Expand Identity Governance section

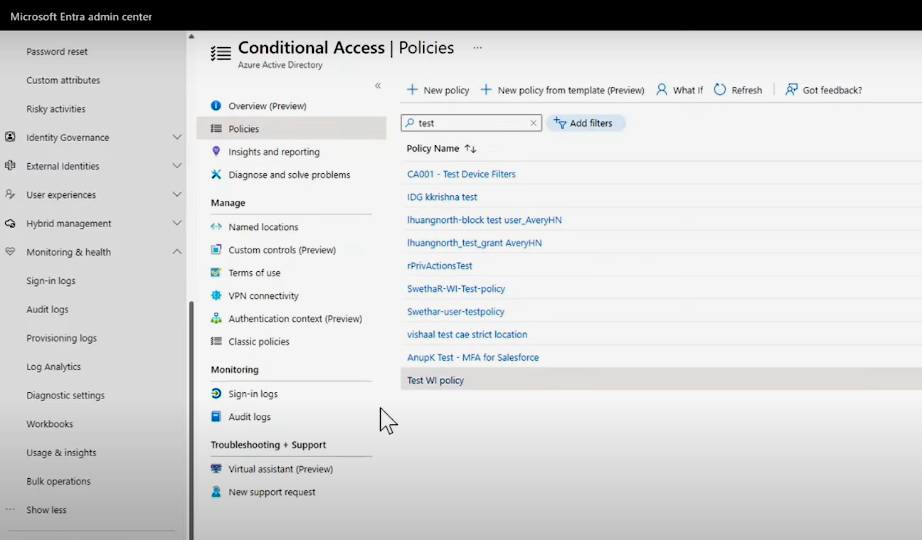pyautogui.click(x=176, y=137)
